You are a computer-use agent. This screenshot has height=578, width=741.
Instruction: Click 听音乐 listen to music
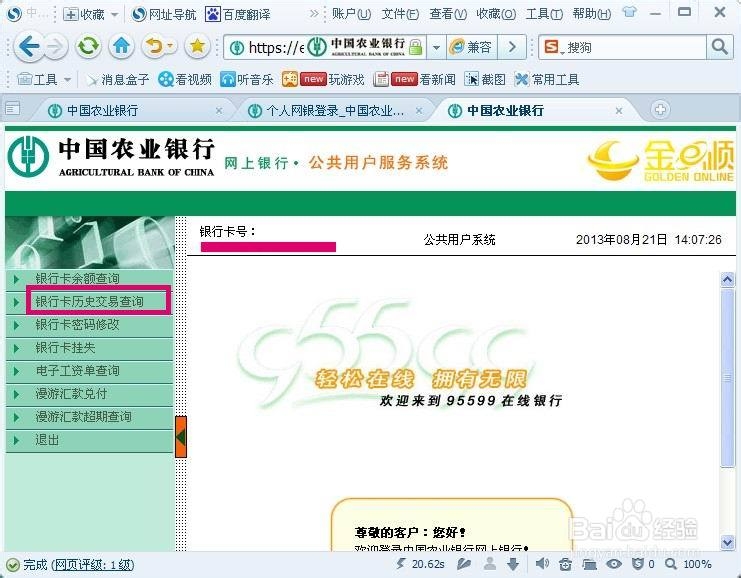[x=247, y=79]
